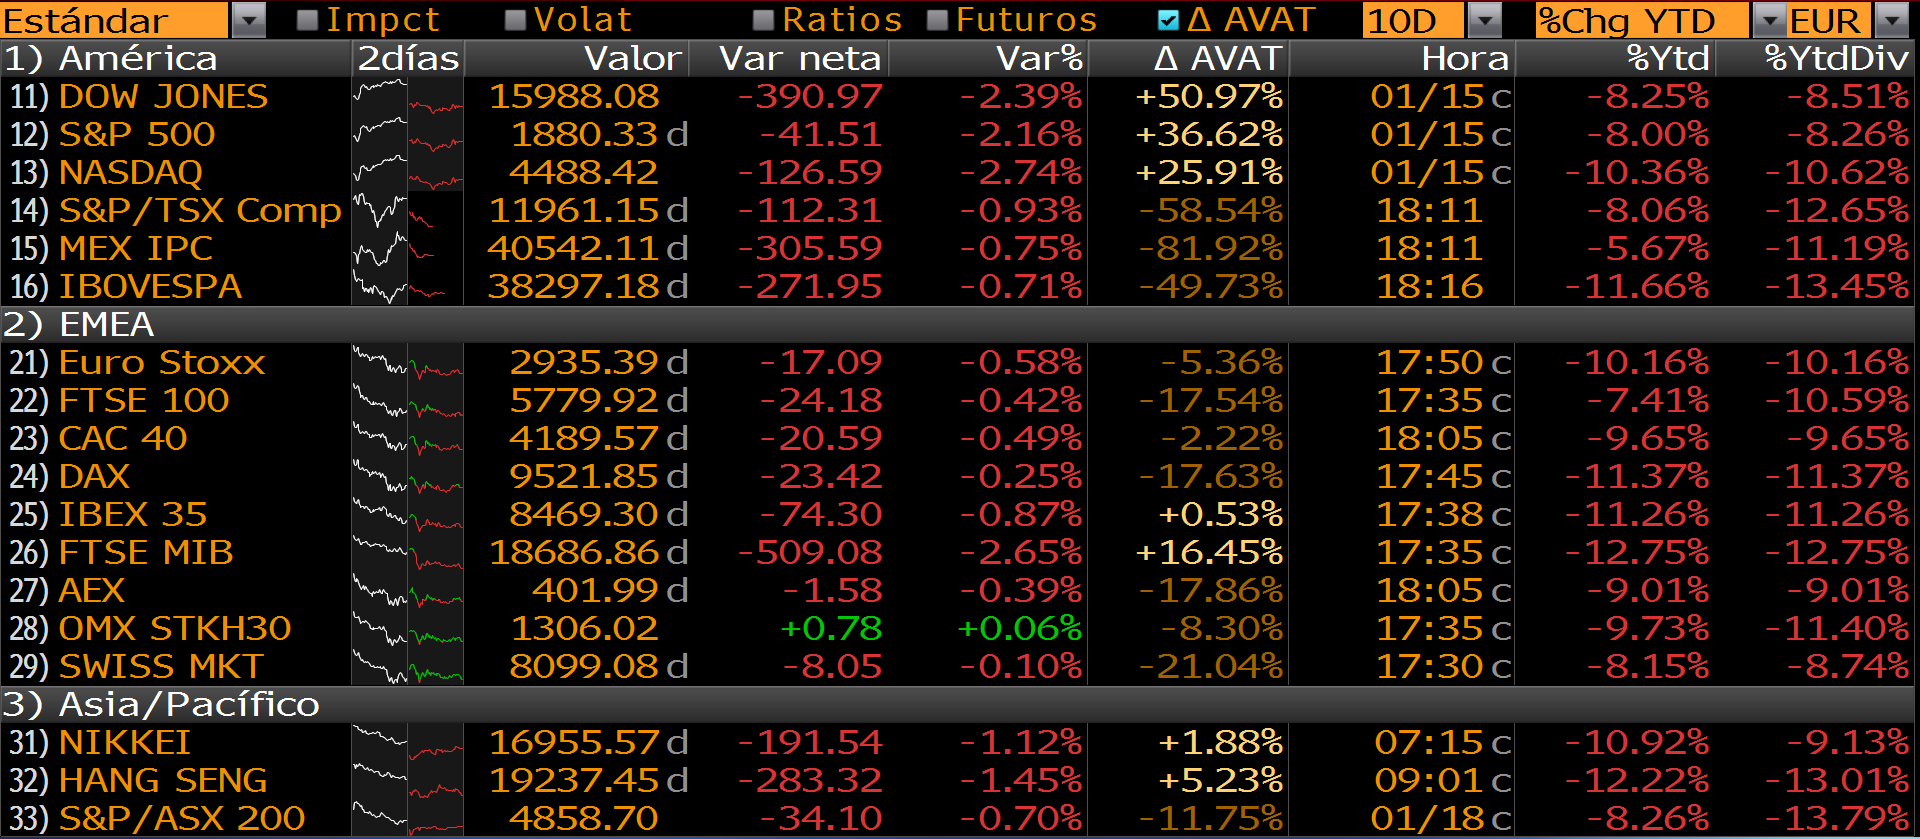Click the HANG SENG mini chart
Viewport: 1920px width, 839px height.
pos(407,781)
